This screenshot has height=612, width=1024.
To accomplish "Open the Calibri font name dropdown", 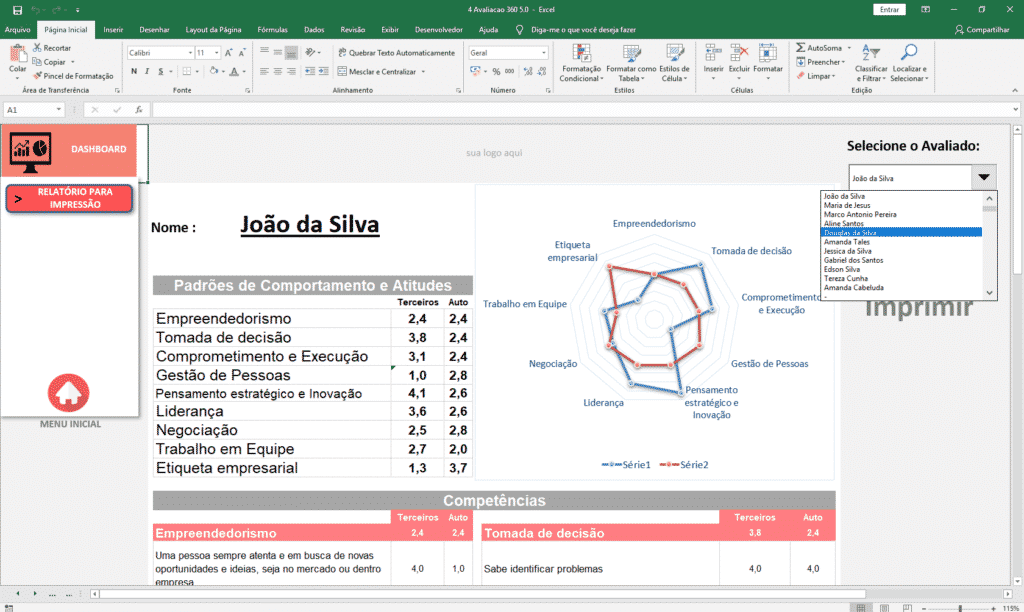I will [x=190, y=53].
